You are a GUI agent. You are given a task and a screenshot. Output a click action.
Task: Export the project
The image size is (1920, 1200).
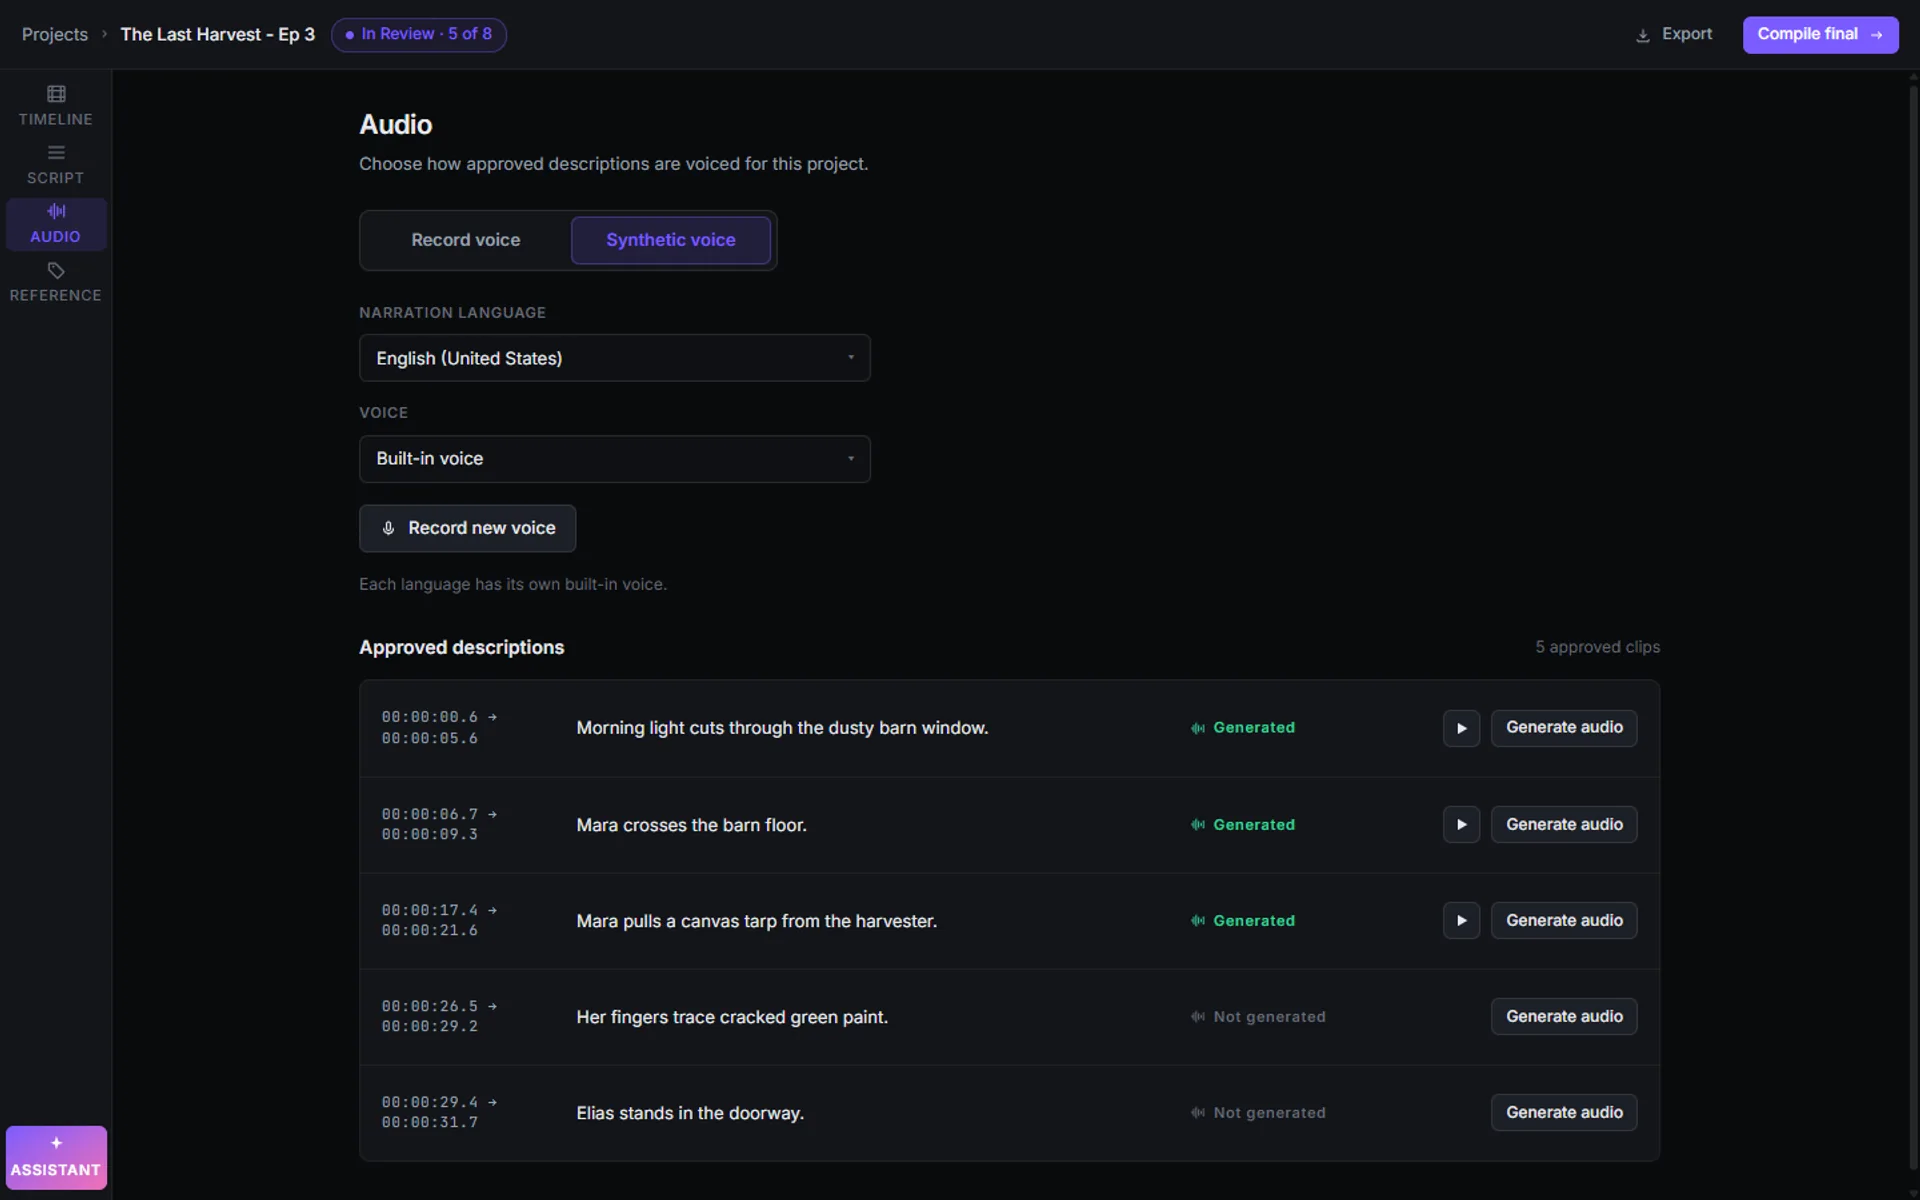(x=1674, y=34)
